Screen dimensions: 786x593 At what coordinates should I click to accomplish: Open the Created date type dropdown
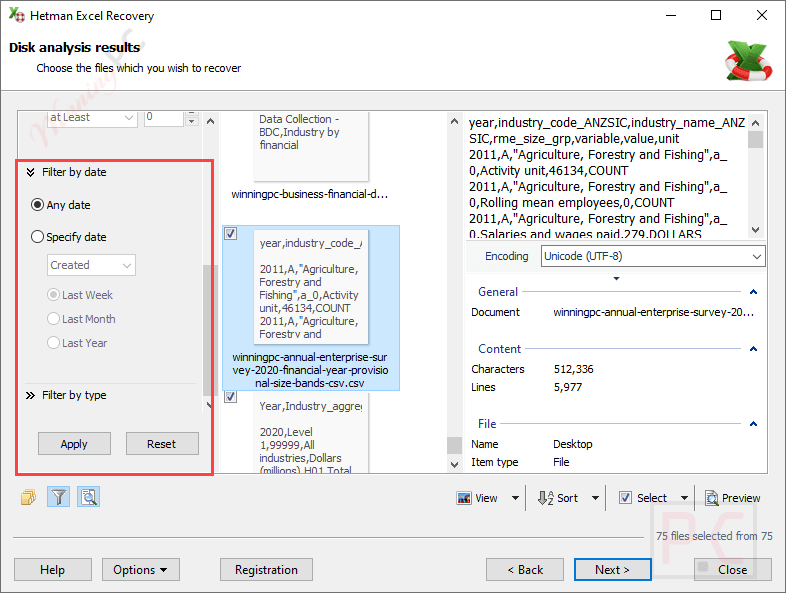[91, 265]
